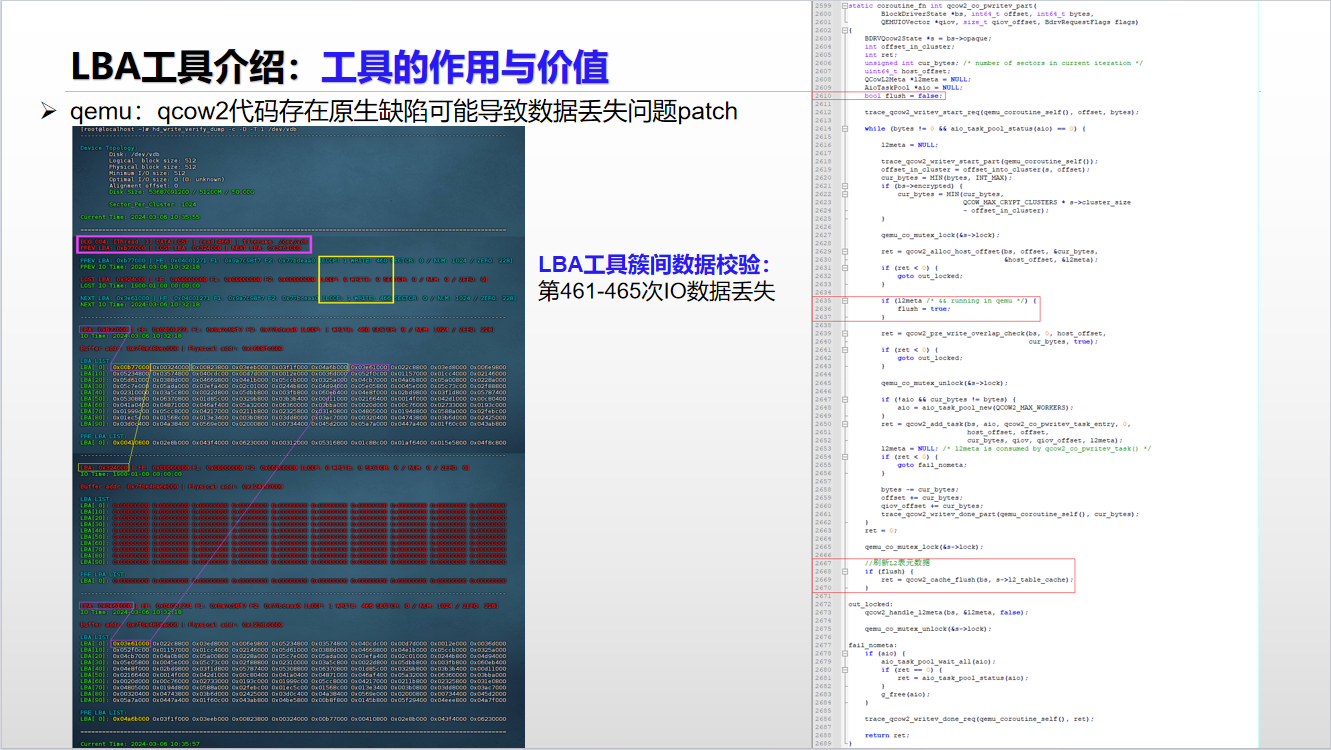Click the 'Alignment offset: 0' terminal line
1331x750 pixels.
point(141,185)
